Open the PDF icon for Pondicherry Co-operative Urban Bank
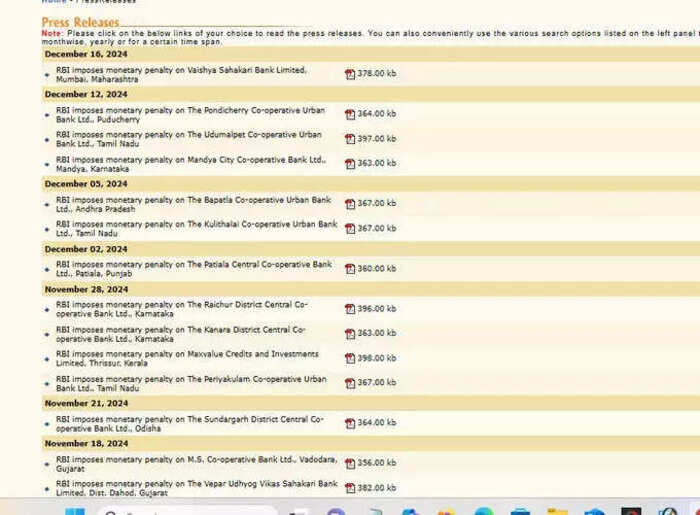Image resolution: width=700 pixels, height=515 pixels. tap(350, 114)
